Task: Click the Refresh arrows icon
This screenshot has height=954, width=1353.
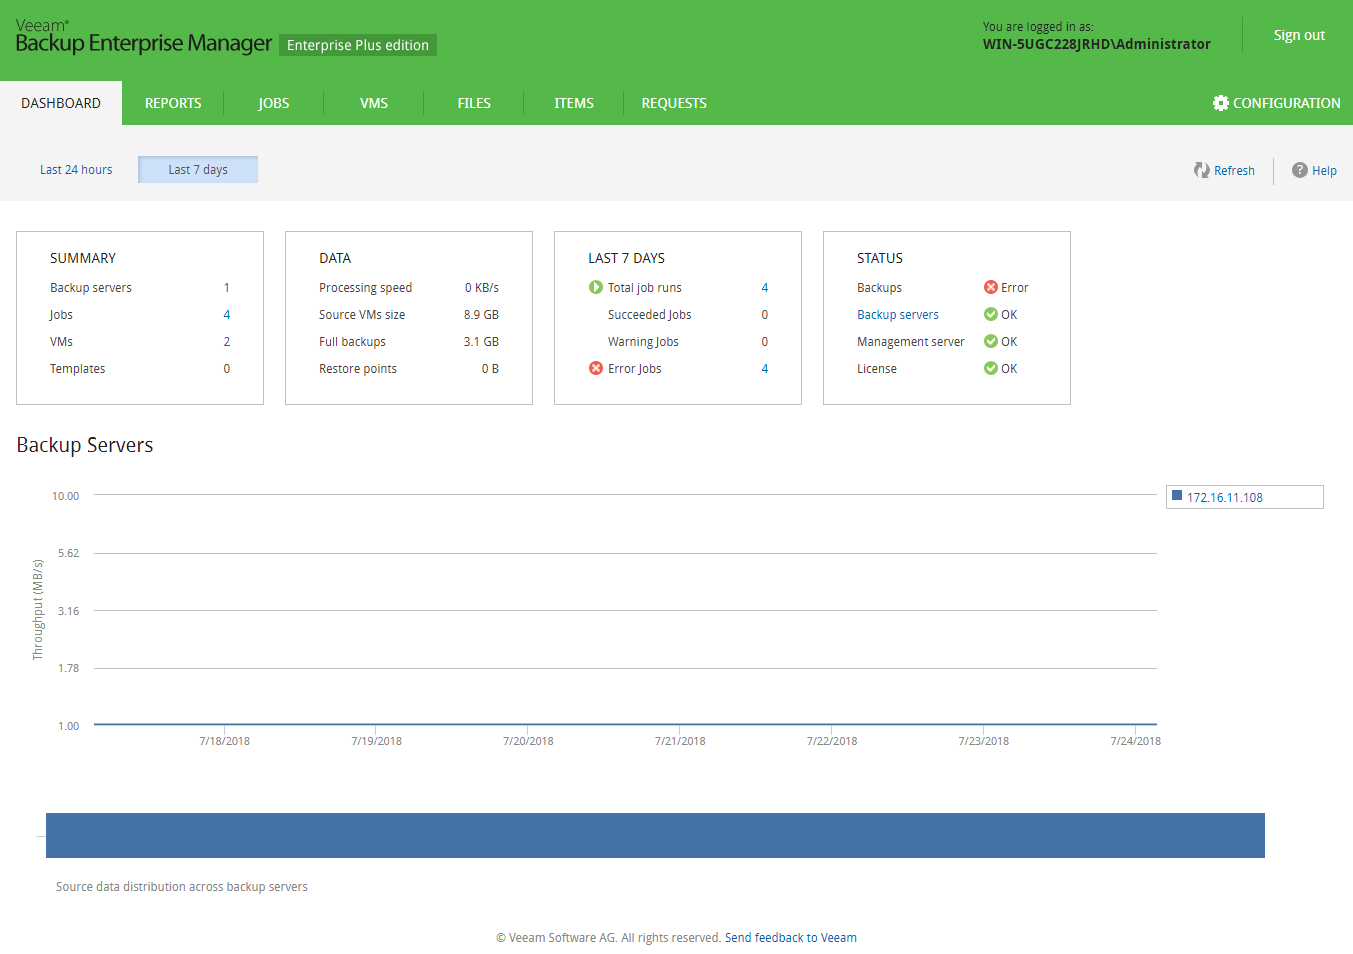Action: (x=1201, y=170)
